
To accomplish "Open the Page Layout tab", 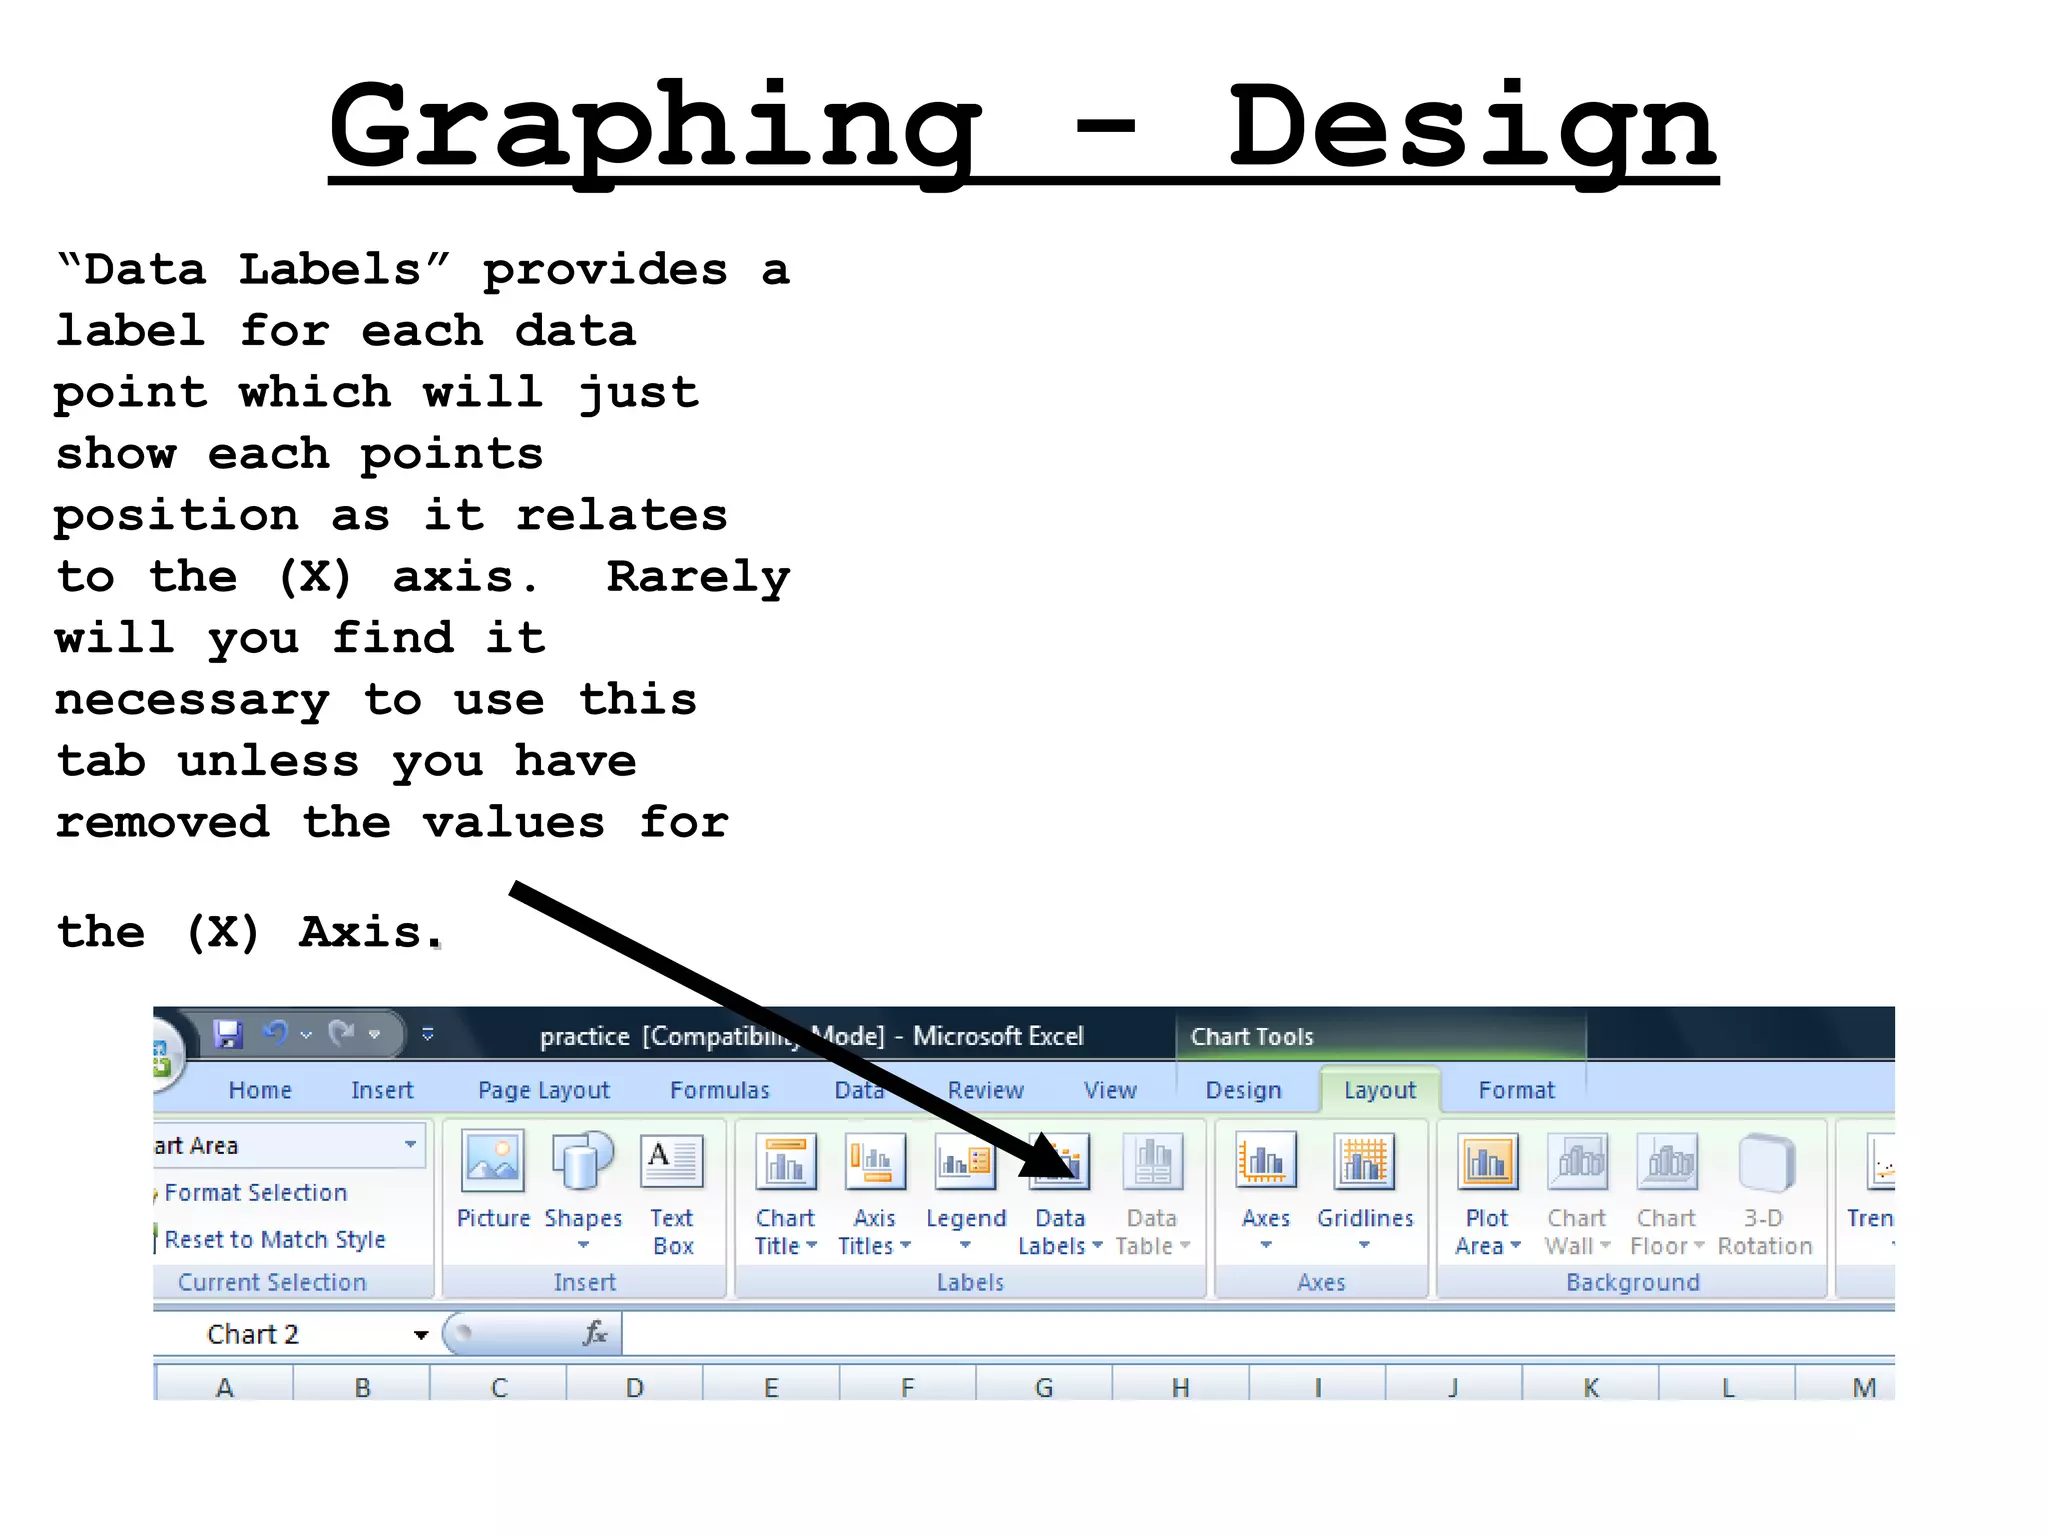I will 543,1090.
